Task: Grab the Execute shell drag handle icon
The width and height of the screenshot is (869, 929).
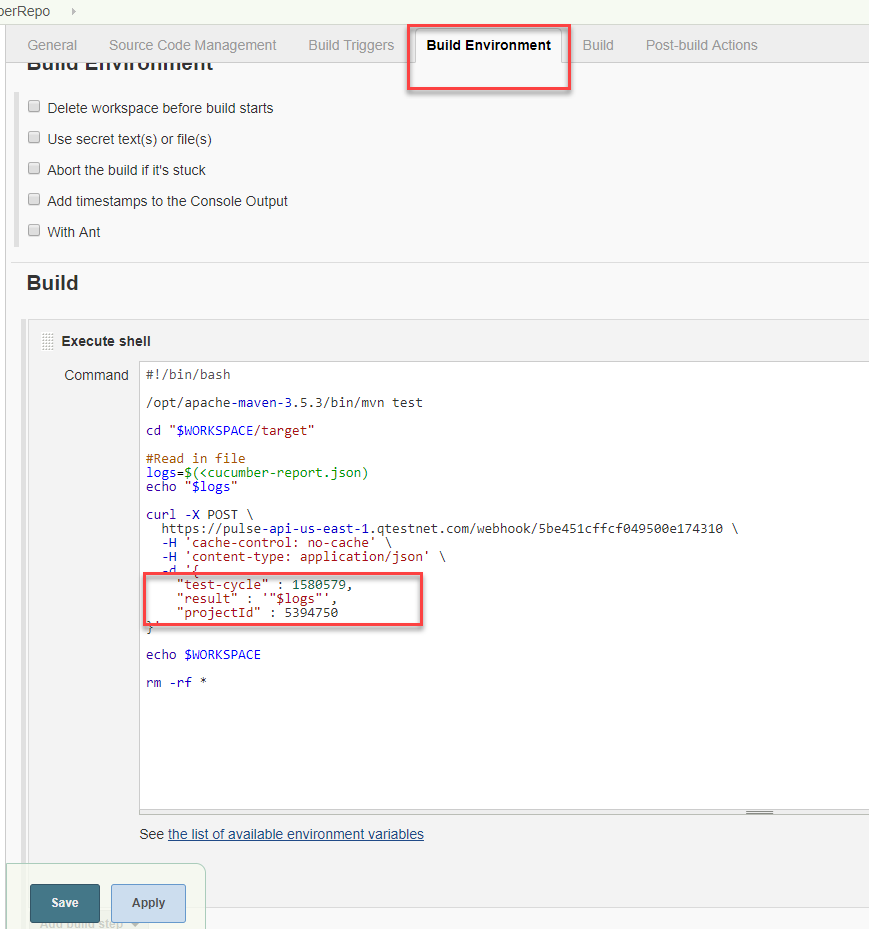Action: pyautogui.click(x=47, y=342)
